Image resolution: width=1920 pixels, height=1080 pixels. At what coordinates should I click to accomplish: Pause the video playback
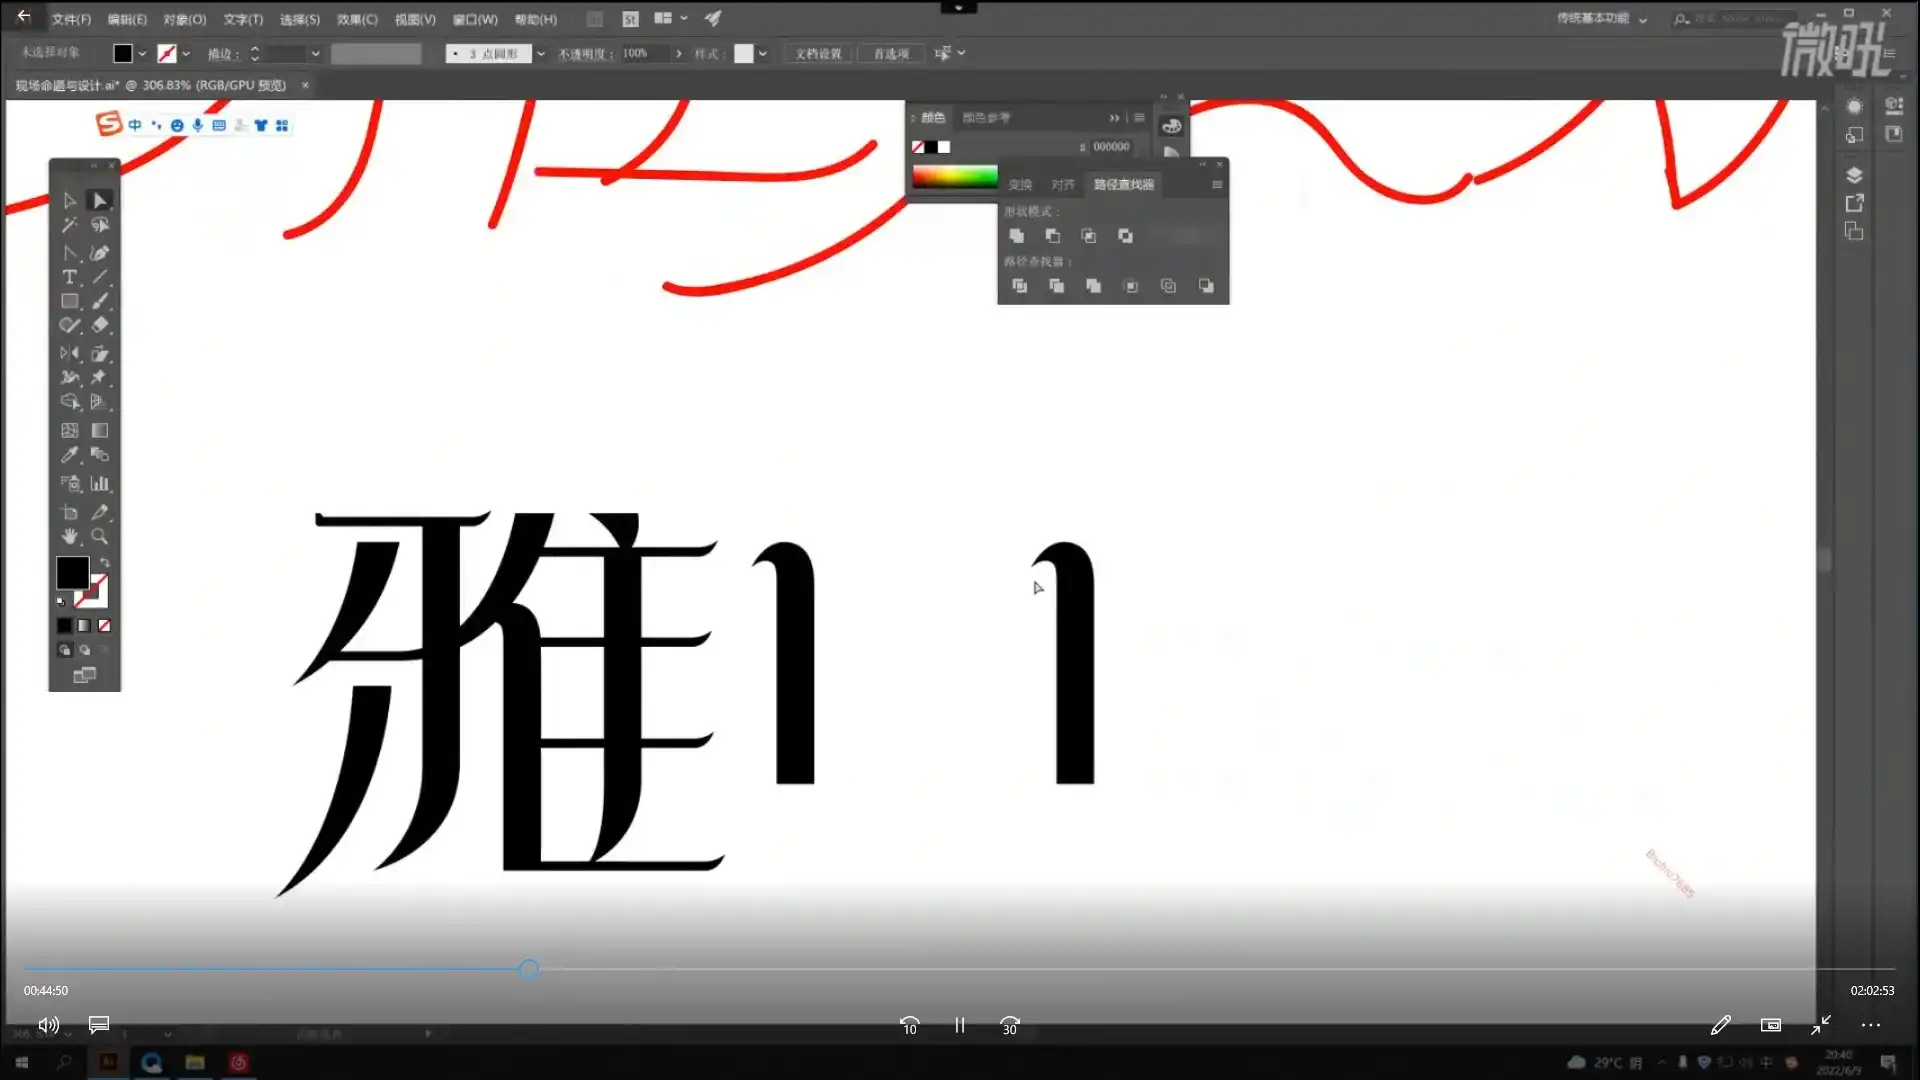(x=958, y=1025)
